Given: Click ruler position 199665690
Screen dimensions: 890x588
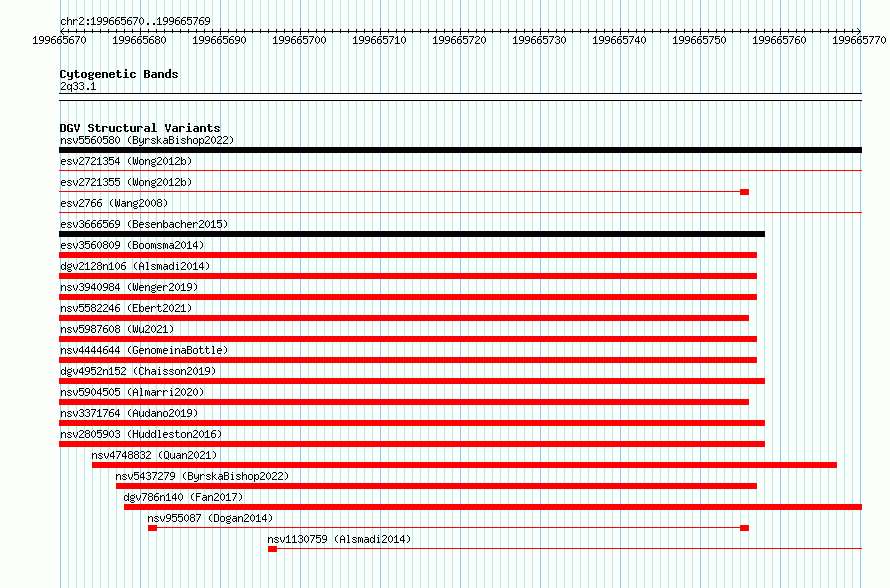Looking at the screenshot, I should click(x=220, y=40).
